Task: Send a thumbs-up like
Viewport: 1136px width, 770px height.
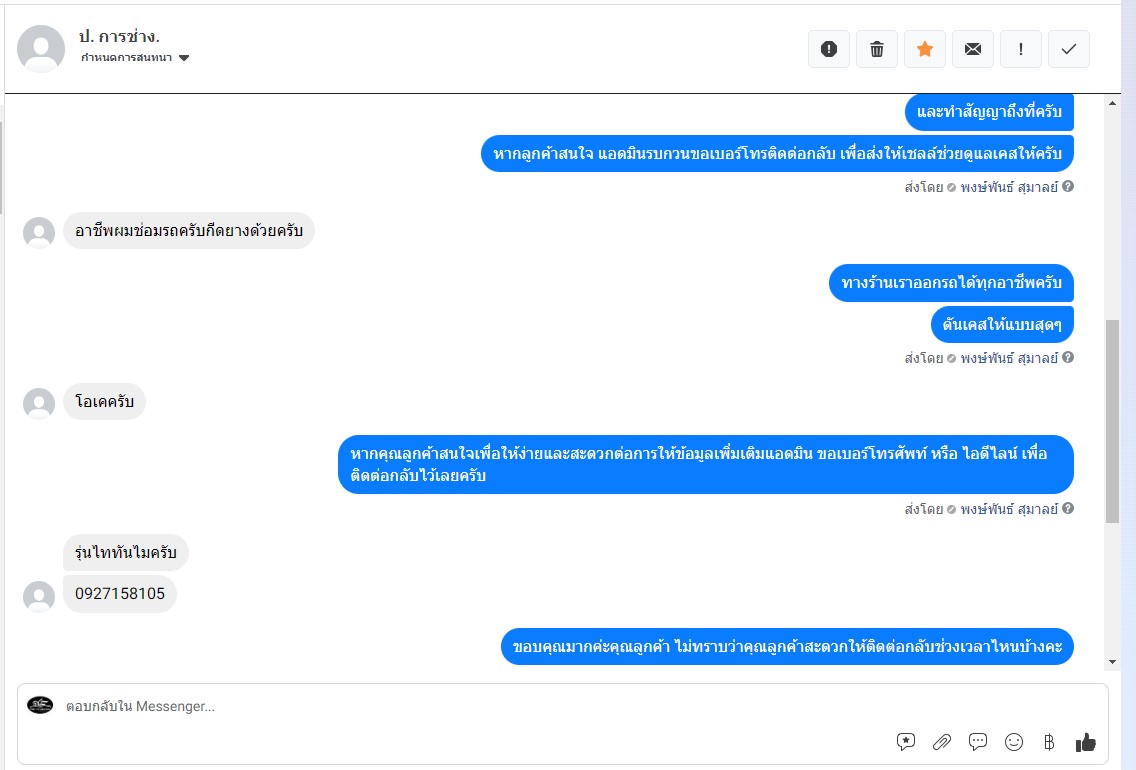Action: 1086,742
